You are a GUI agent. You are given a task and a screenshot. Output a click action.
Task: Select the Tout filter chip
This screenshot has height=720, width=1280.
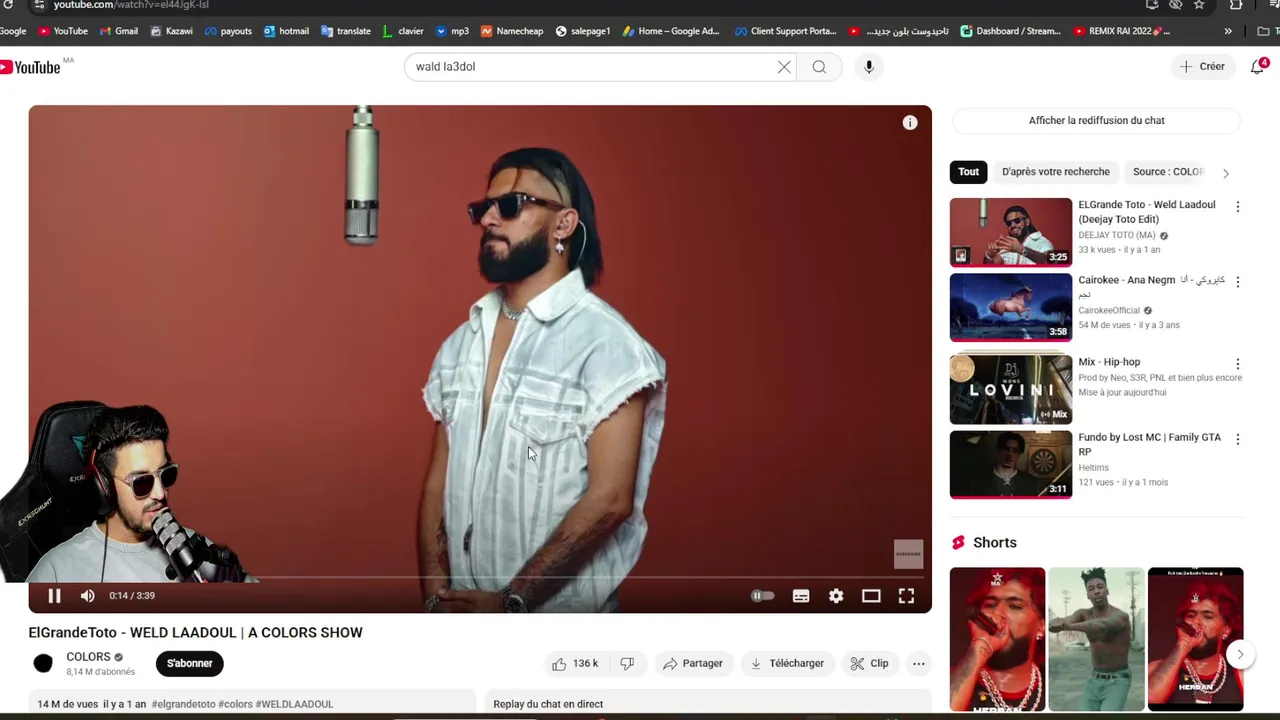click(968, 172)
